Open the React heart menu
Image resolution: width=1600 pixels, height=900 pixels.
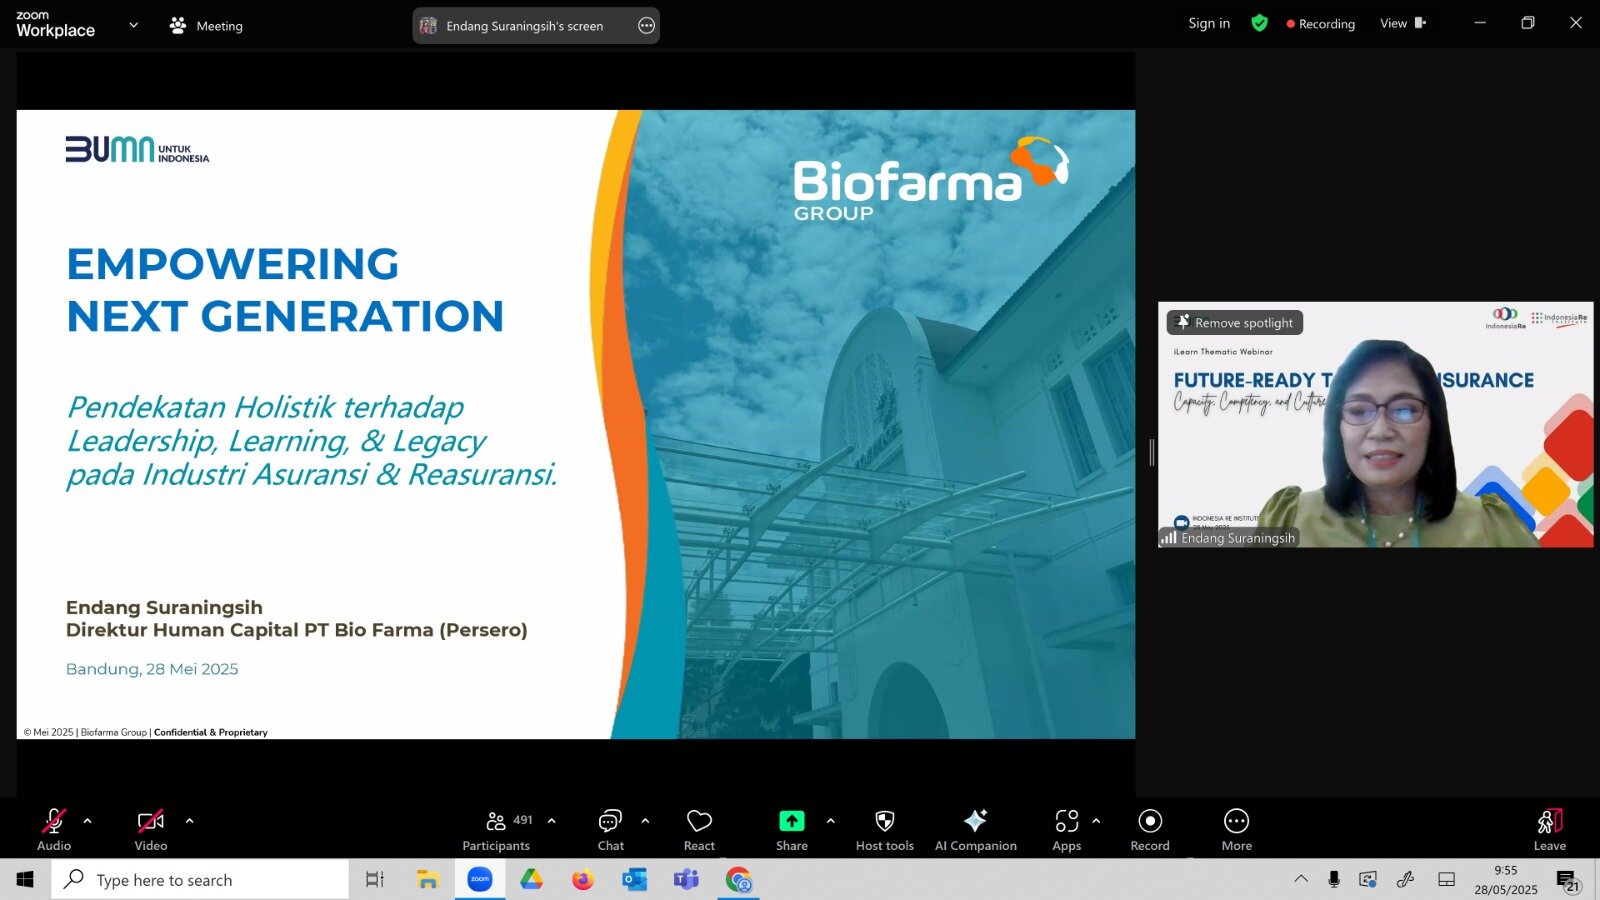pyautogui.click(x=699, y=829)
